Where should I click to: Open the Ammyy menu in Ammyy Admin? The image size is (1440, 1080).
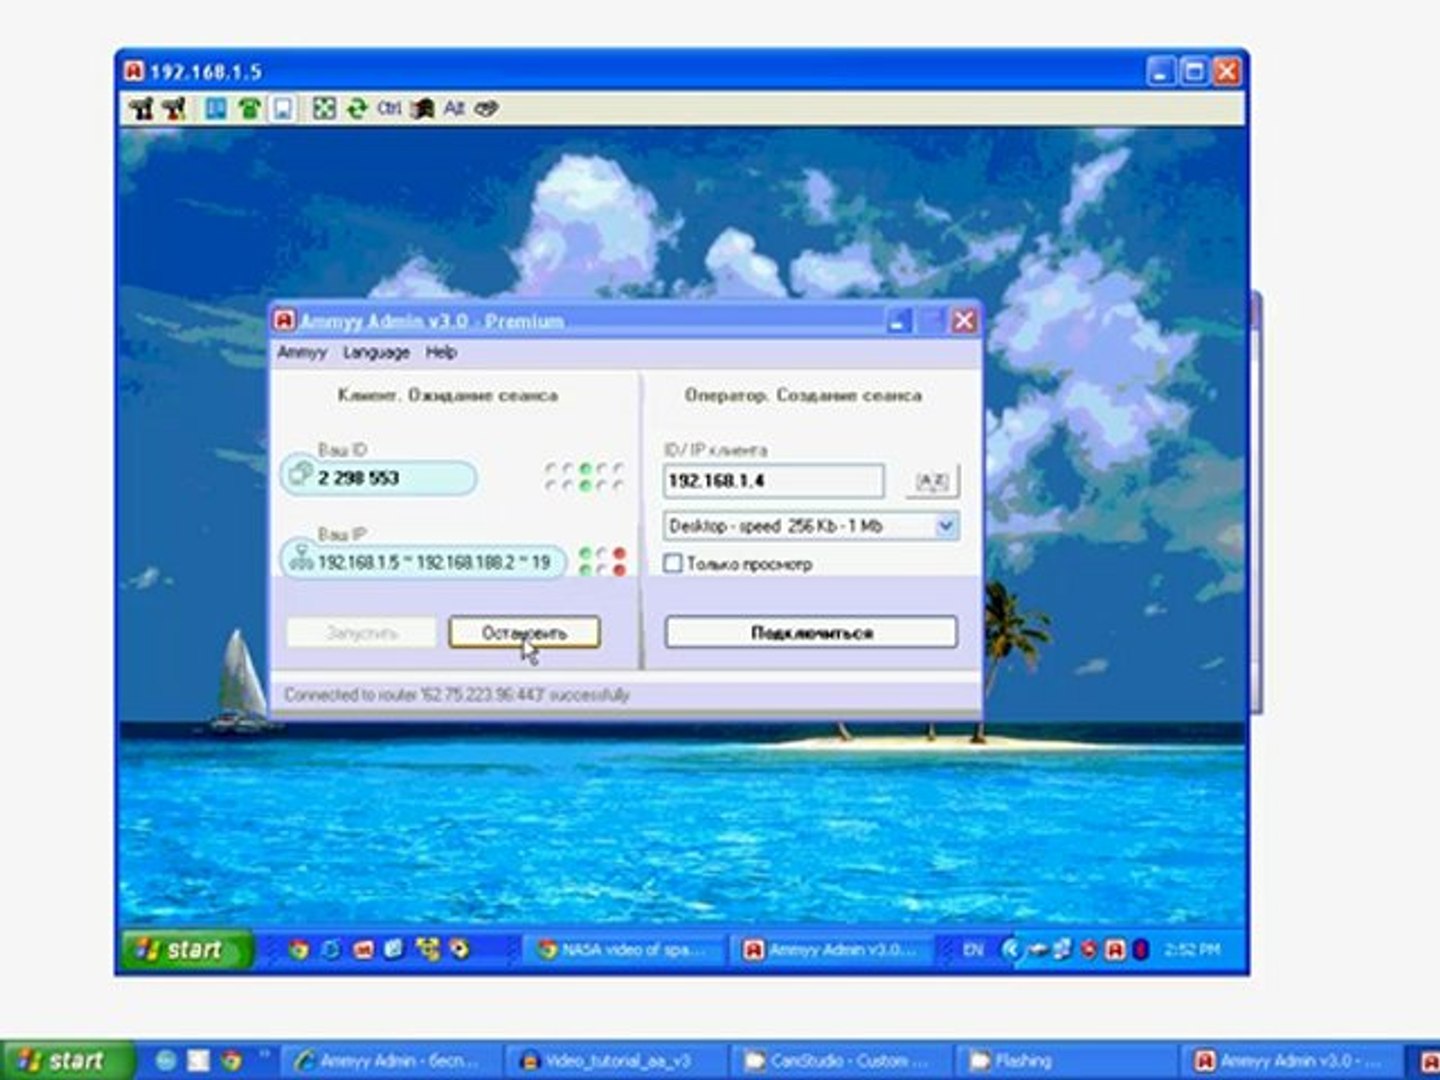pyautogui.click(x=302, y=352)
